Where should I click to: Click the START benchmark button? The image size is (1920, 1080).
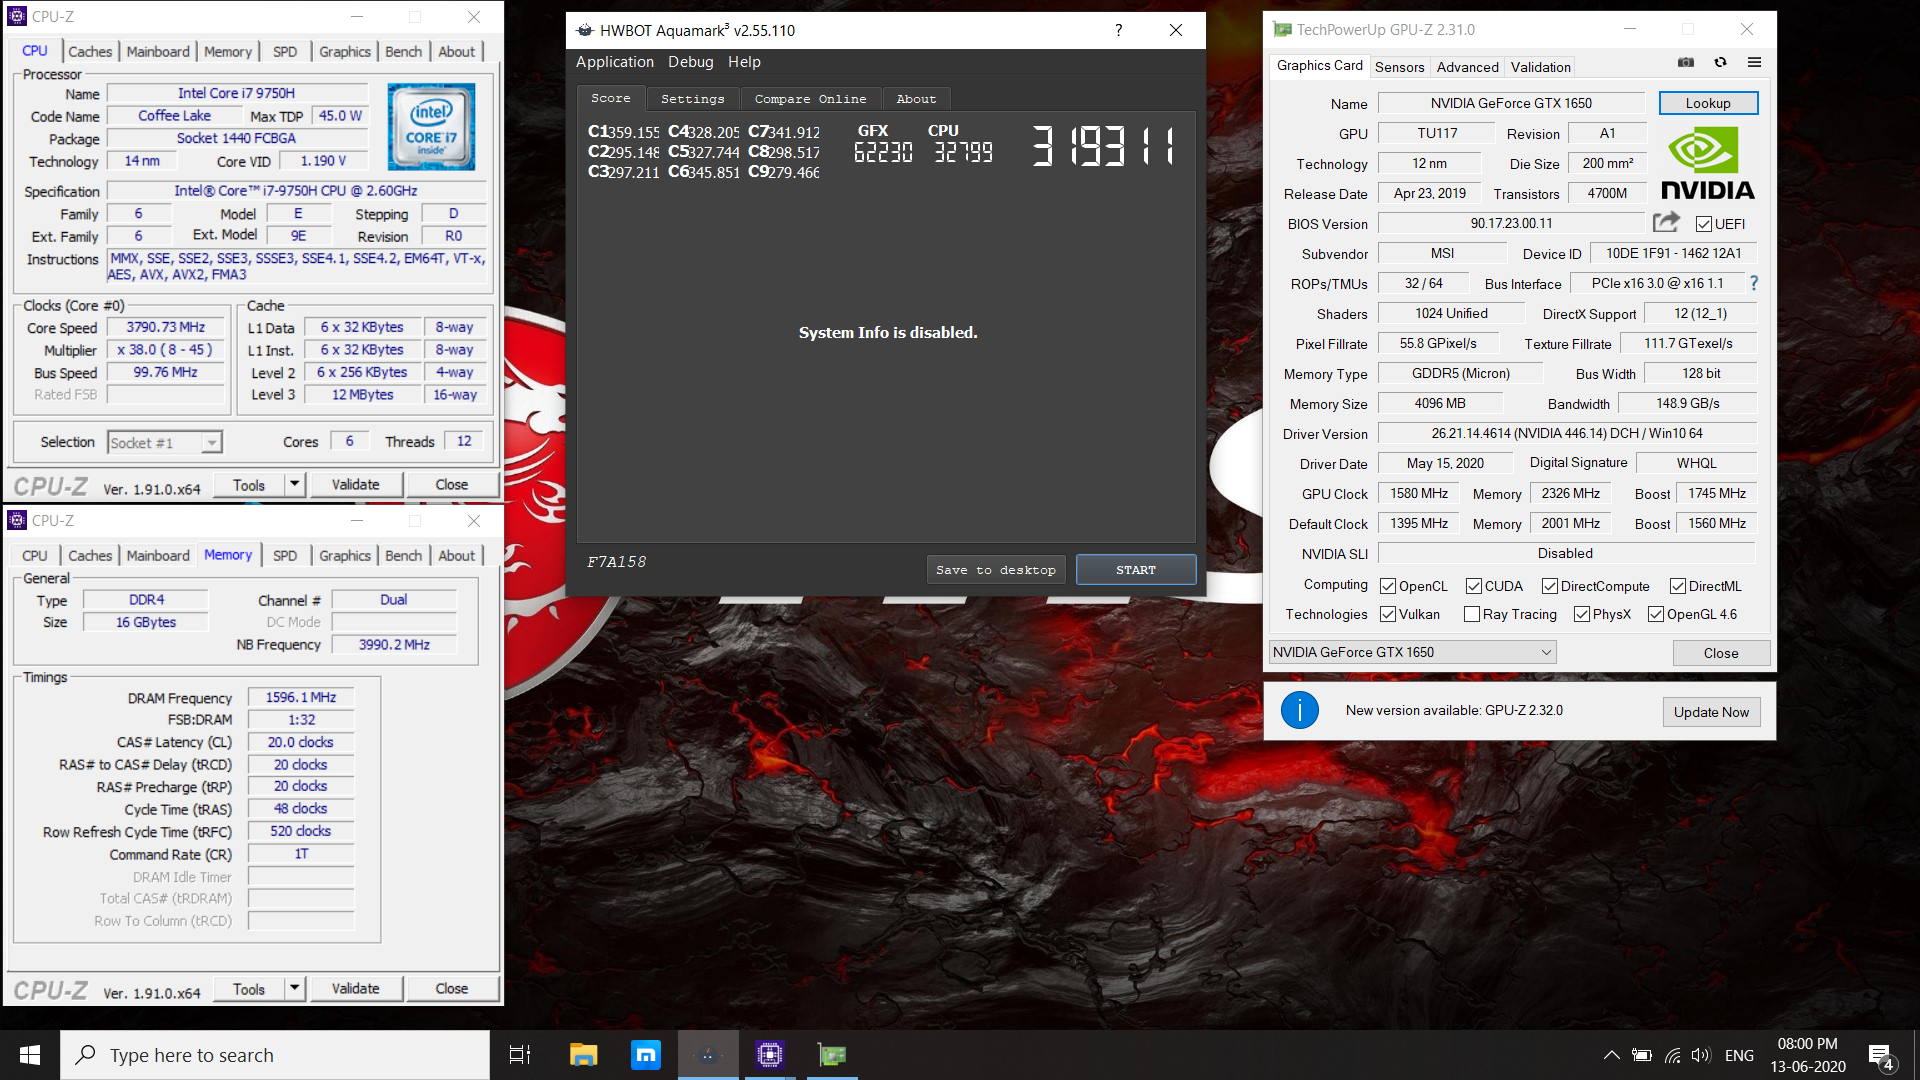click(1136, 570)
